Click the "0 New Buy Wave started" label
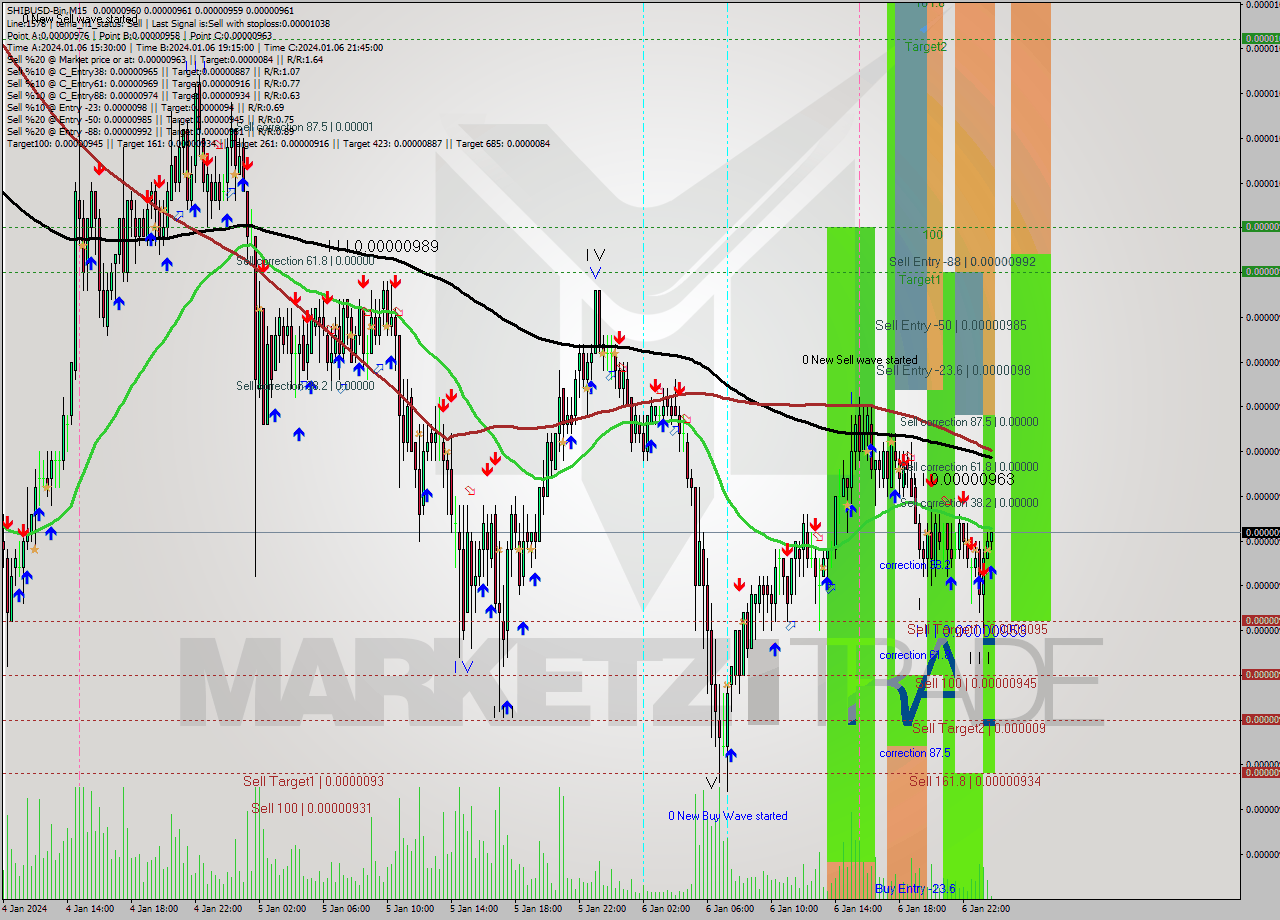The width and height of the screenshot is (1280, 920). (728, 816)
